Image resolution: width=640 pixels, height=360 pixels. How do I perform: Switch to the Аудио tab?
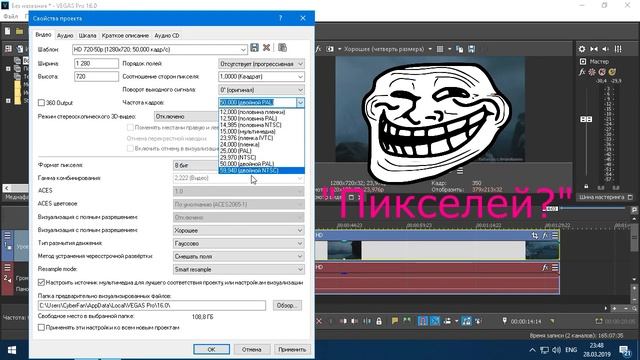pos(65,36)
